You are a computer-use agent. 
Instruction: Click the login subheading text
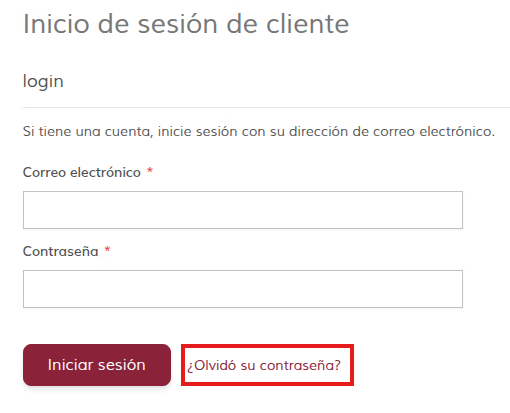point(43,82)
